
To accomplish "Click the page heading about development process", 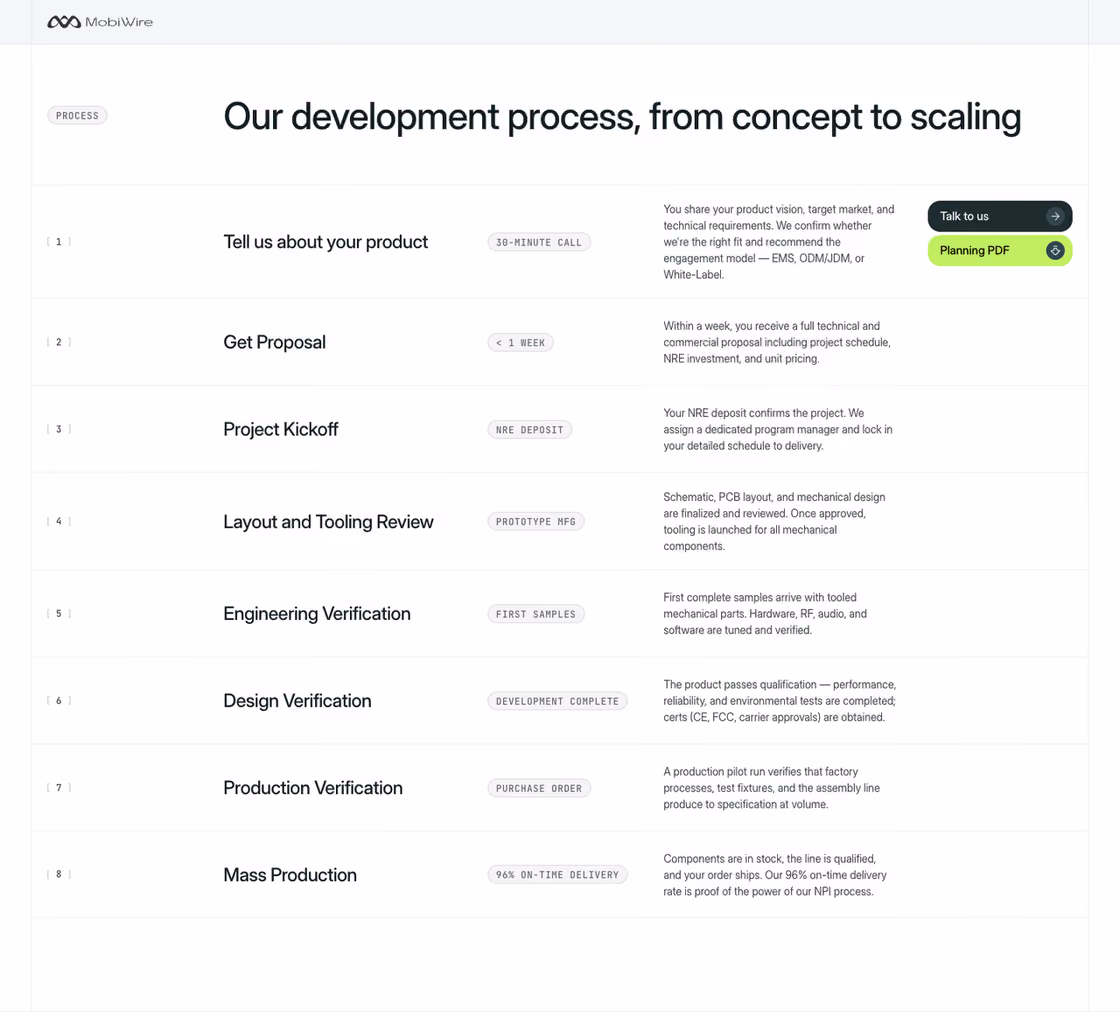I will (622, 117).
